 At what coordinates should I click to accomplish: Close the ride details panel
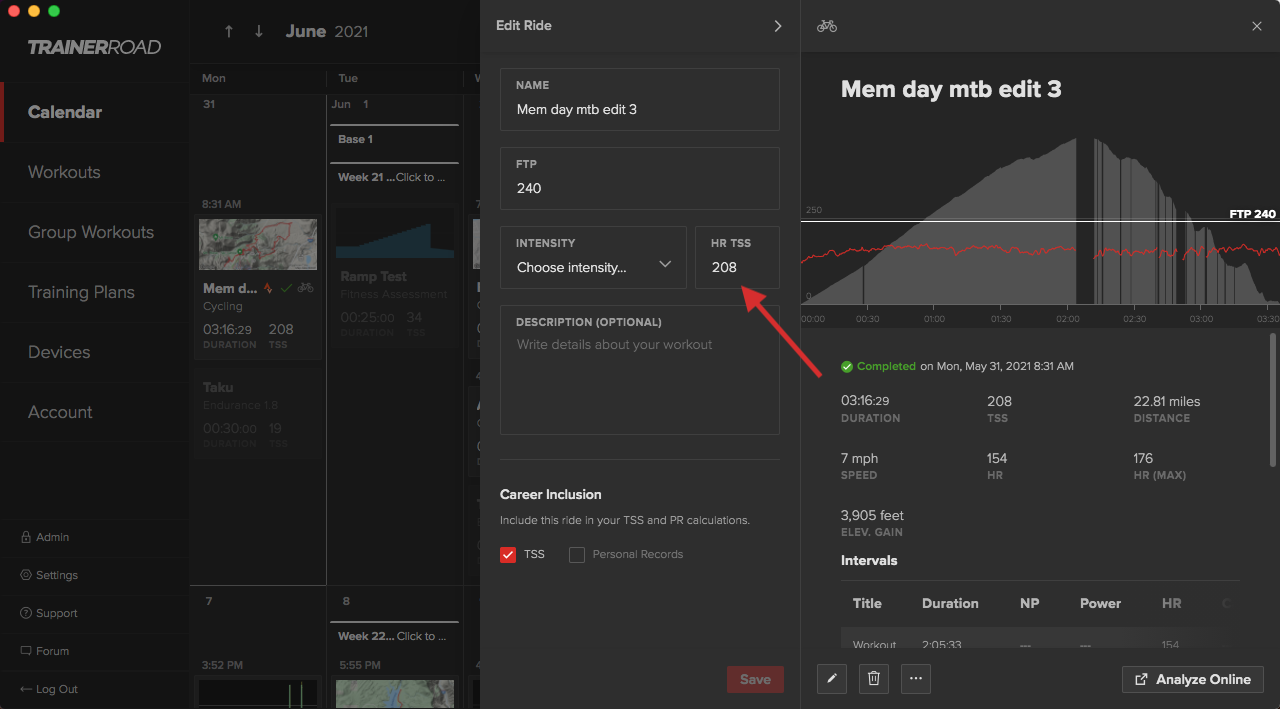click(x=1257, y=26)
